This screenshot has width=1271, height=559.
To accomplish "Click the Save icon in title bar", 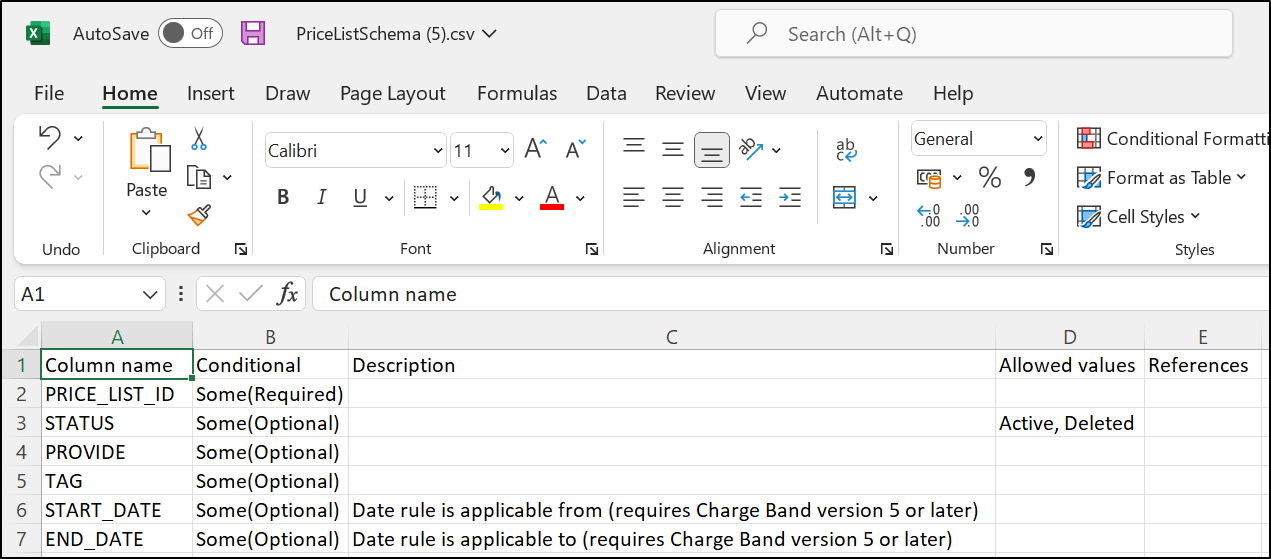I will click(253, 34).
